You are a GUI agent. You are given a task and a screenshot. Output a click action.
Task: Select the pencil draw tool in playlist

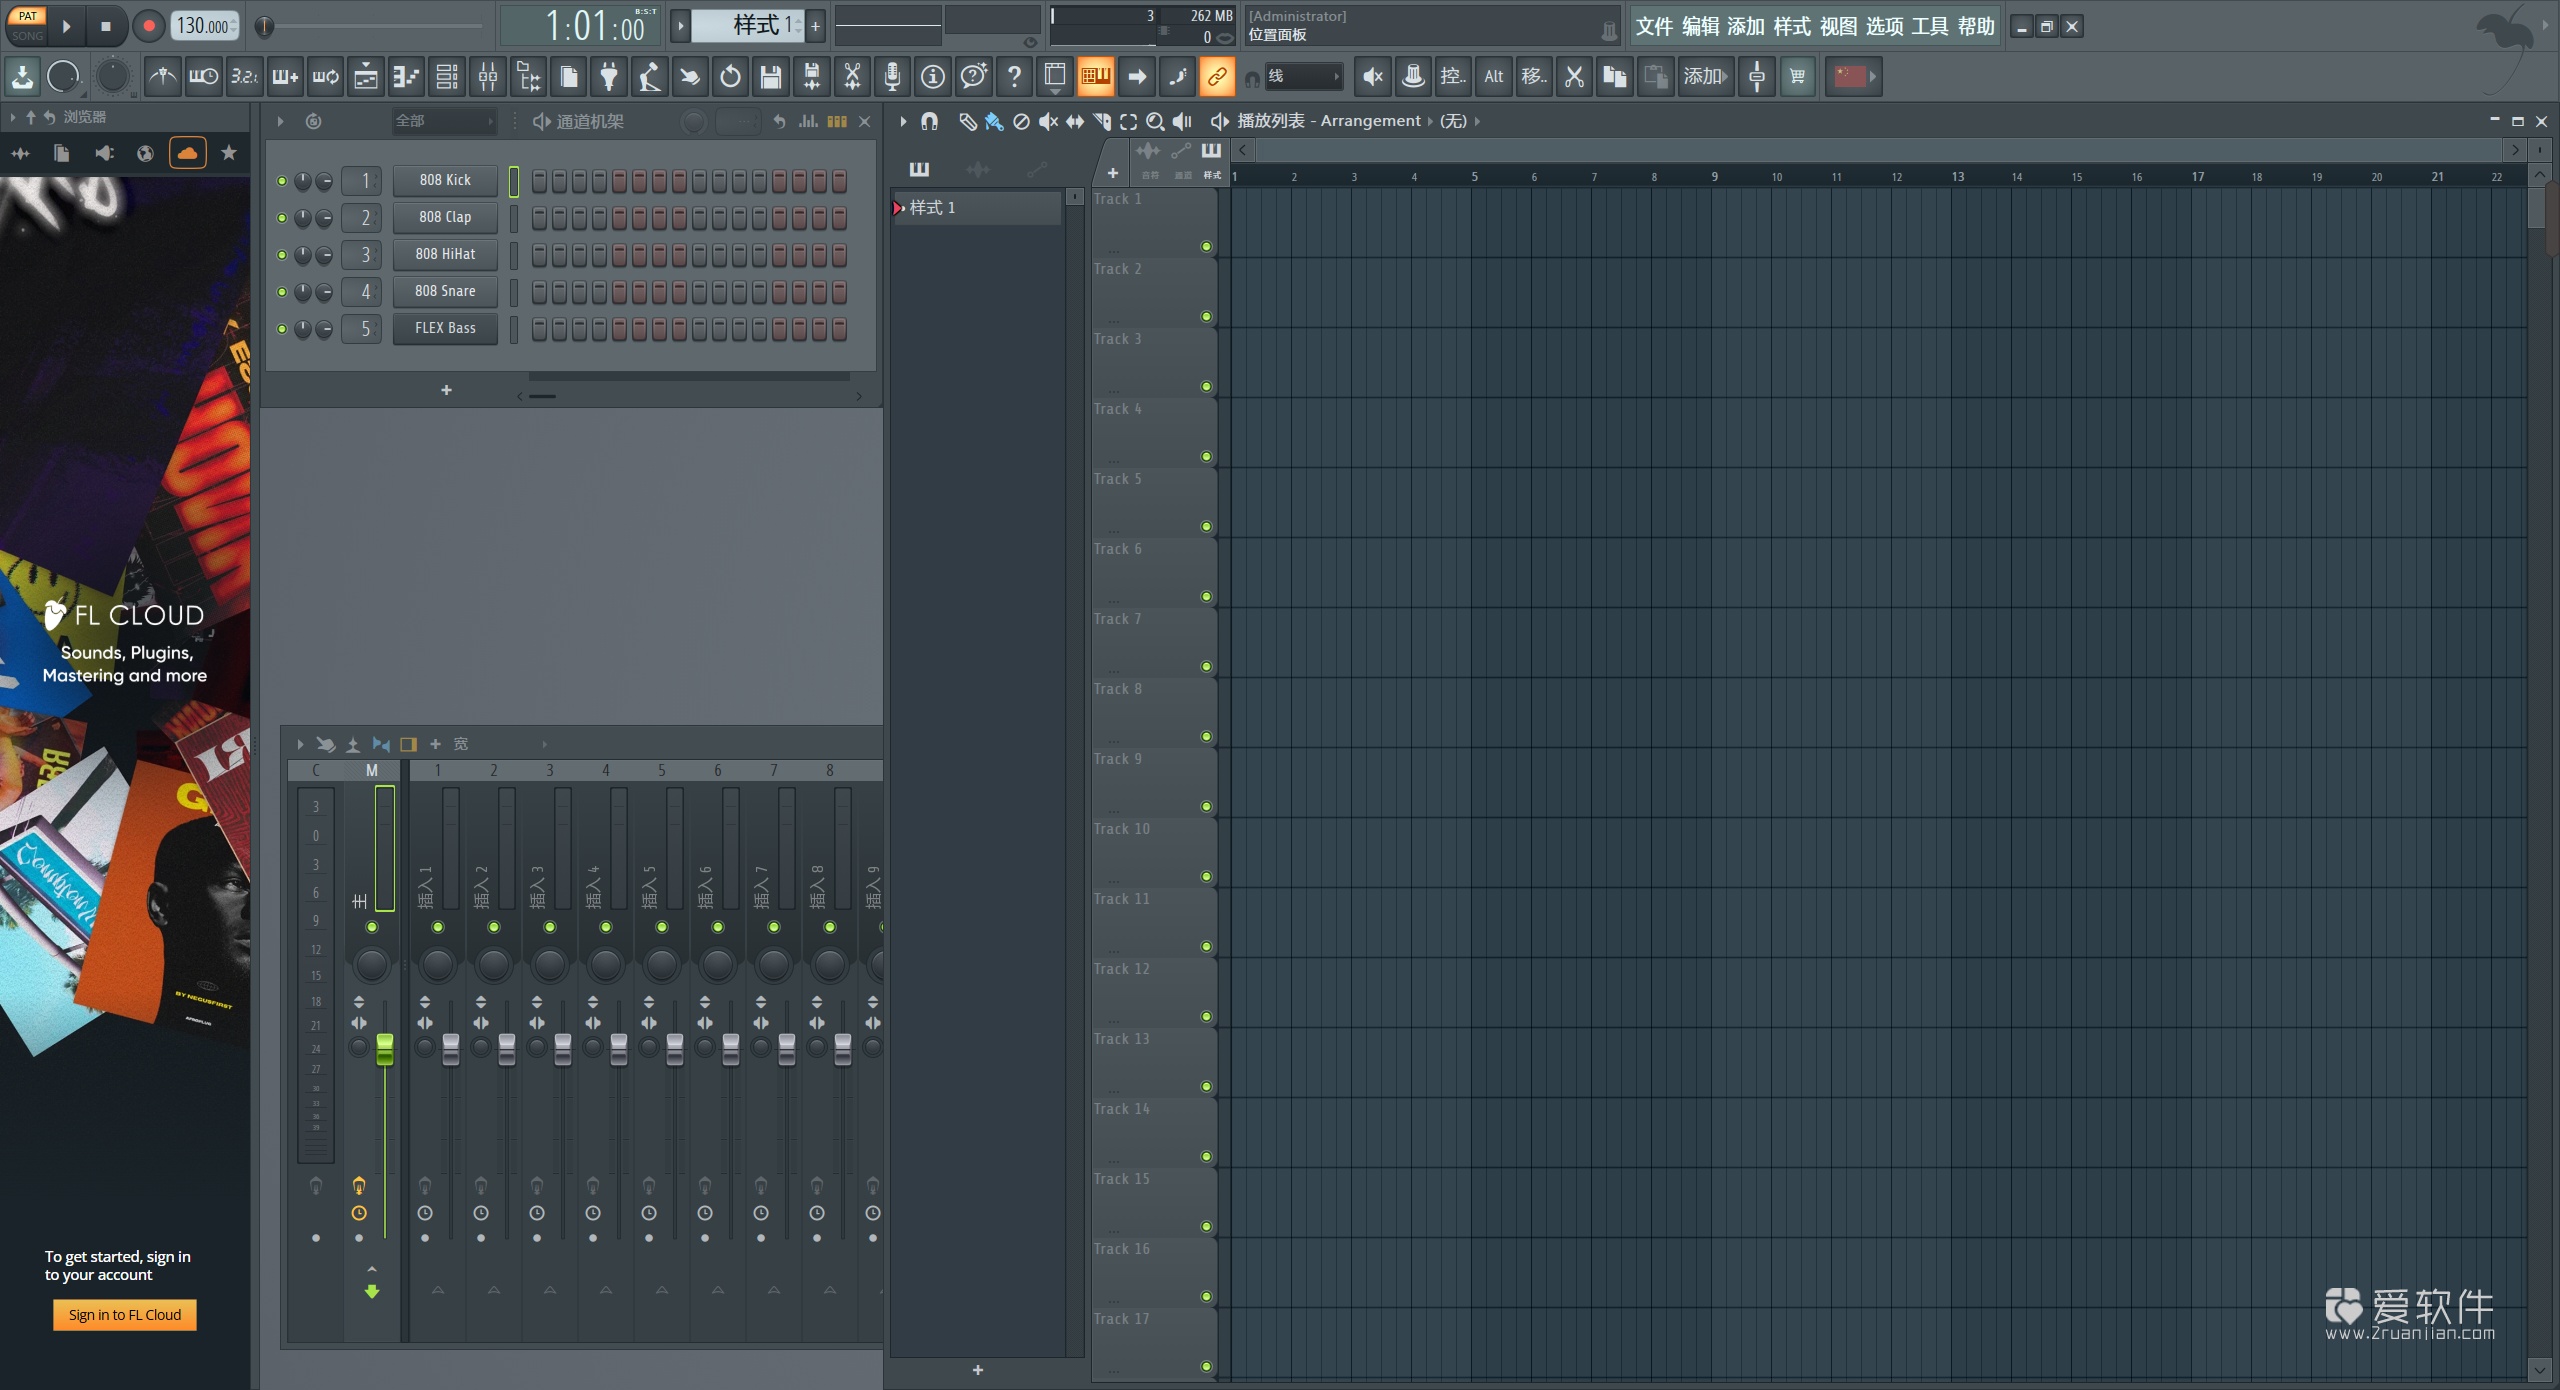coord(968,120)
